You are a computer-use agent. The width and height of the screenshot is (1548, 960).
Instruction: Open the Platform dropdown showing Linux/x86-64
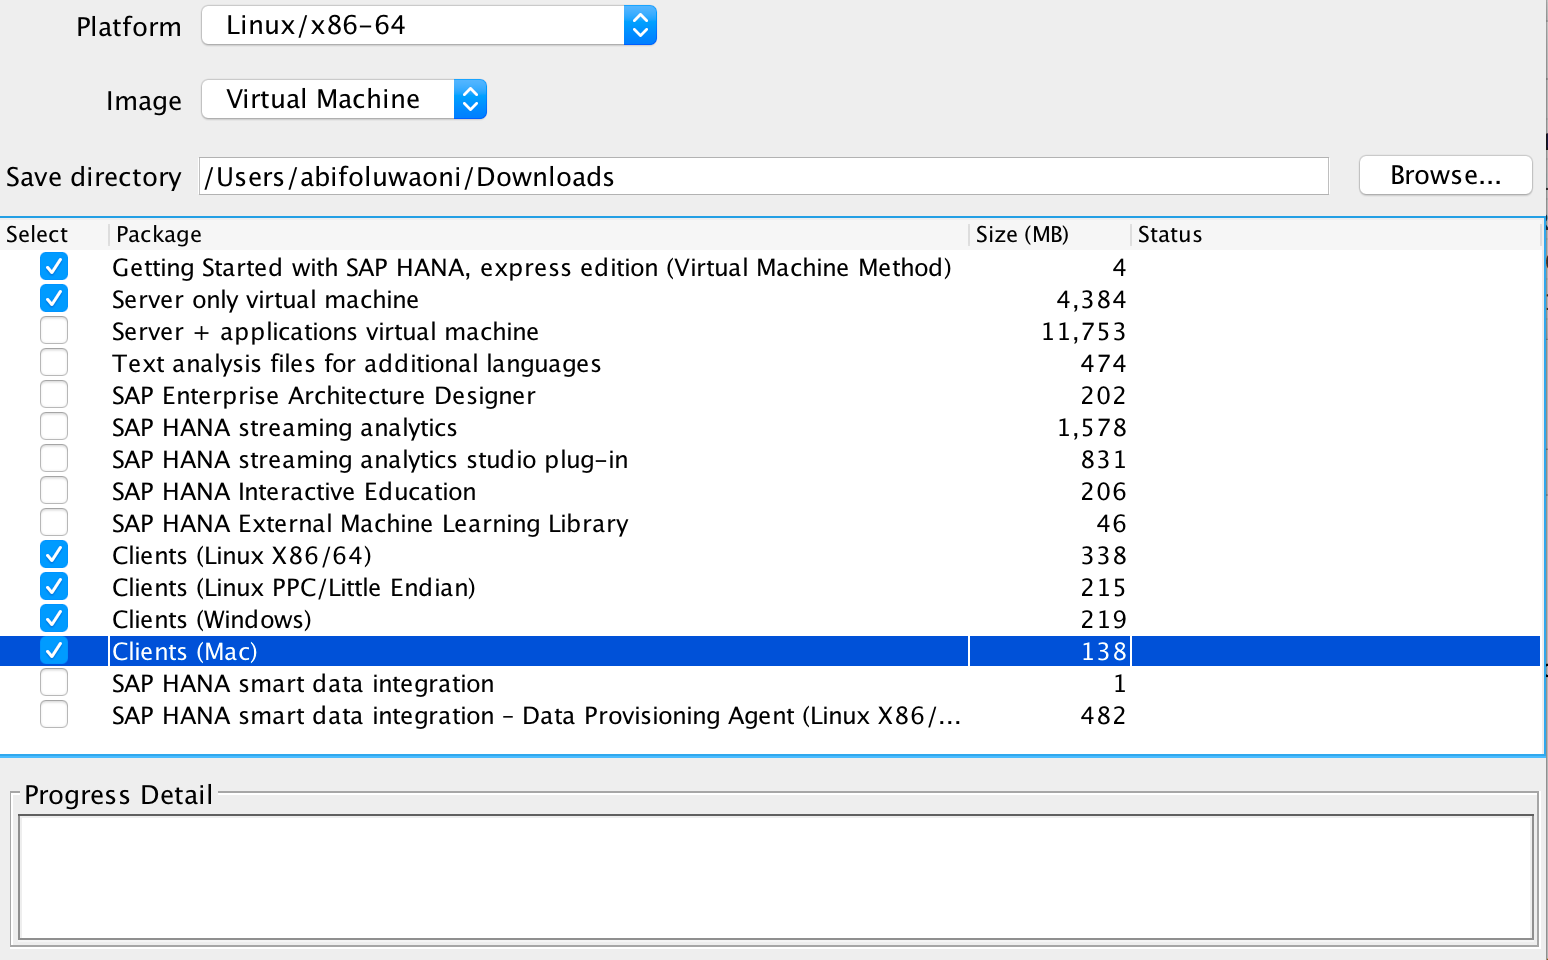click(429, 25)
